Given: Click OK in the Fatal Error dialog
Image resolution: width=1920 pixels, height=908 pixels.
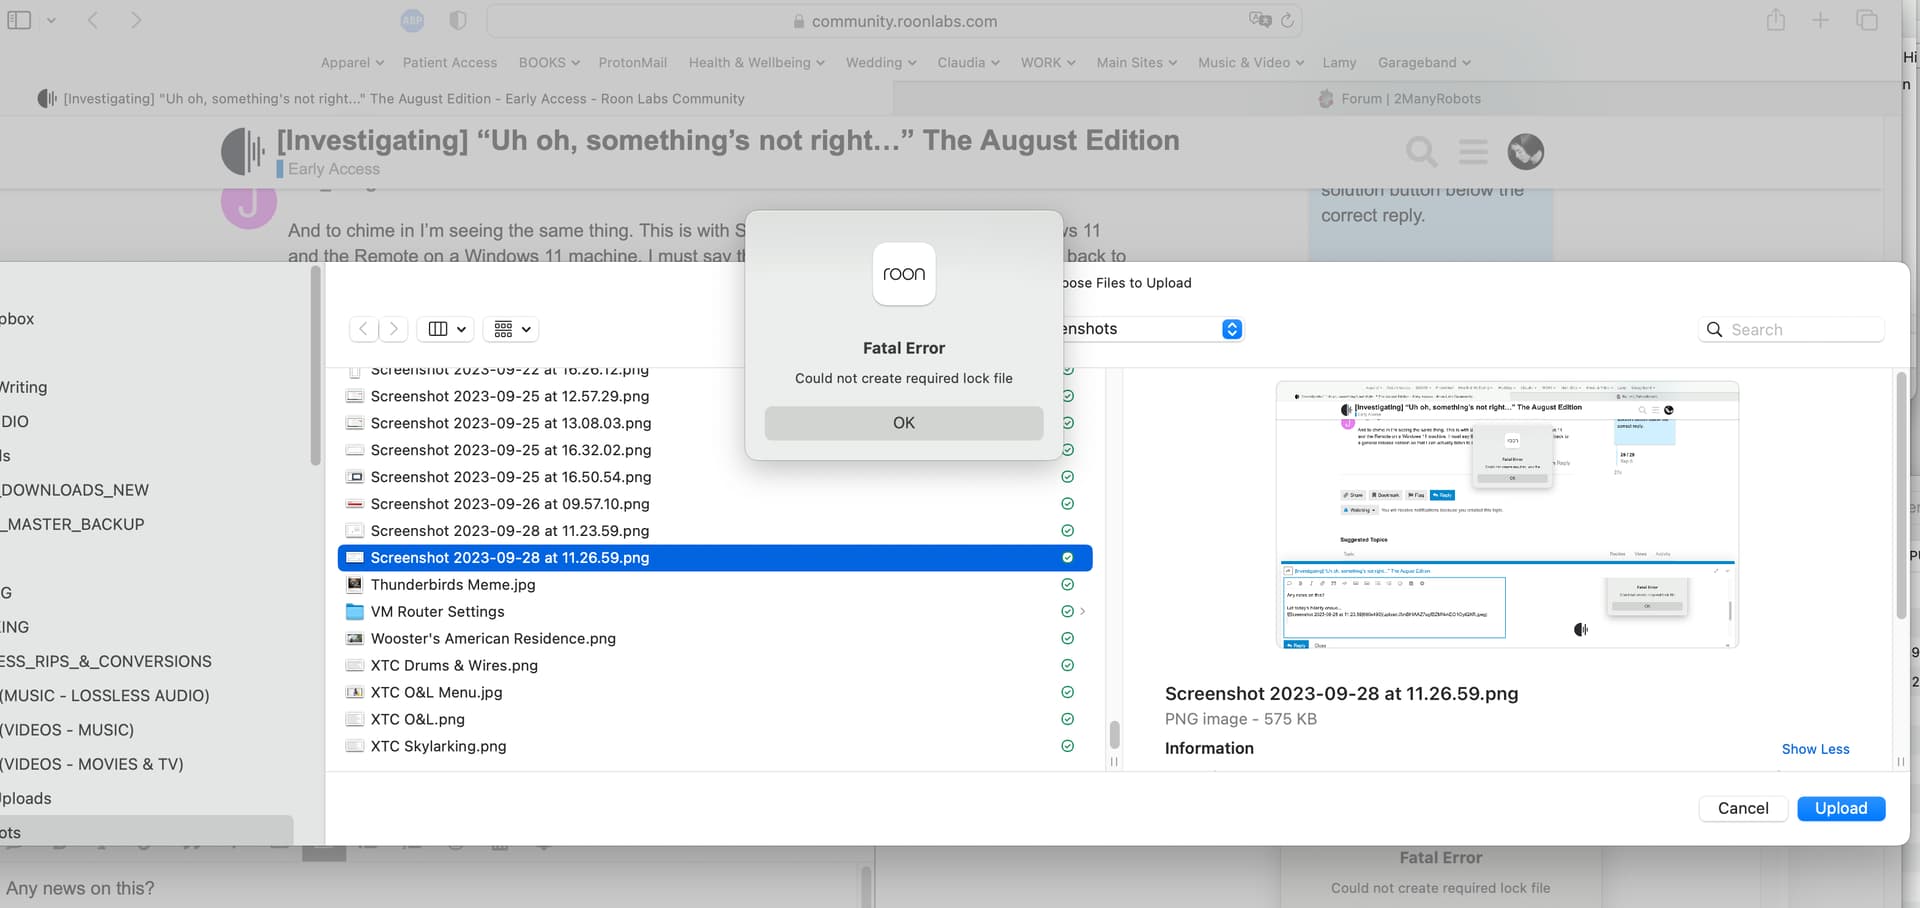Looking at the screenshot, I should 904,423.
